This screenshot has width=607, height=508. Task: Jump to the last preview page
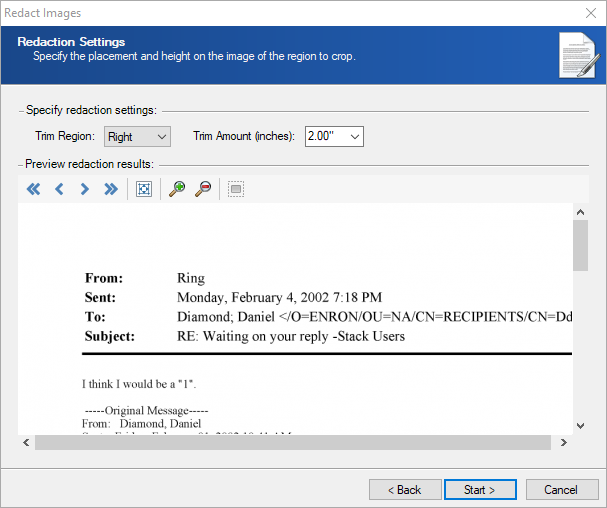111,189
